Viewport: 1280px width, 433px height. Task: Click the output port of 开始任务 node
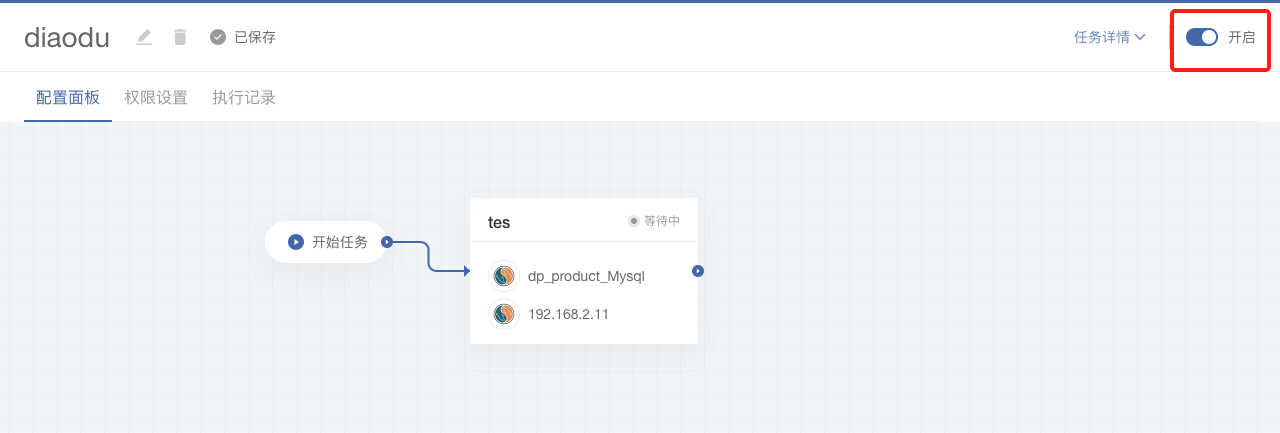click(387, 242)
